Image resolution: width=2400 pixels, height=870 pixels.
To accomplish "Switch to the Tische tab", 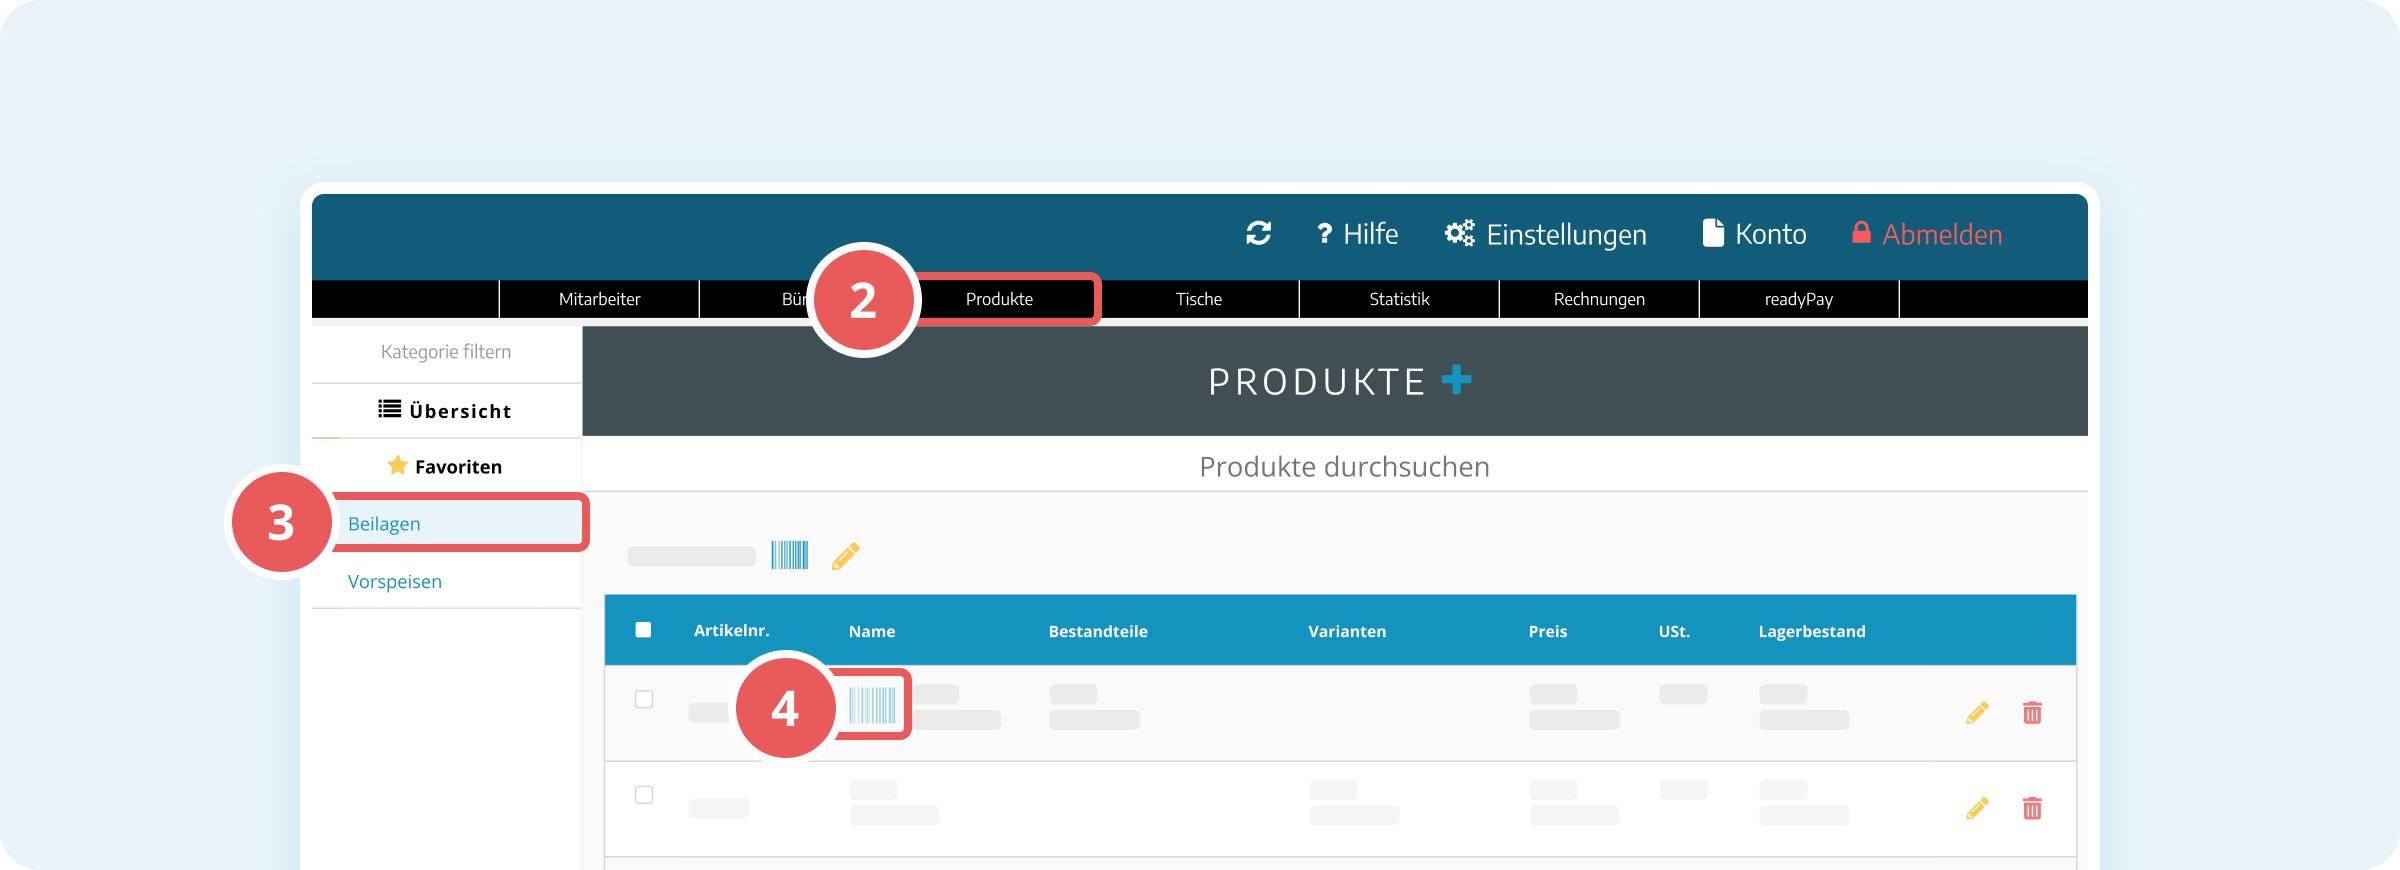I will (1199, 299).
